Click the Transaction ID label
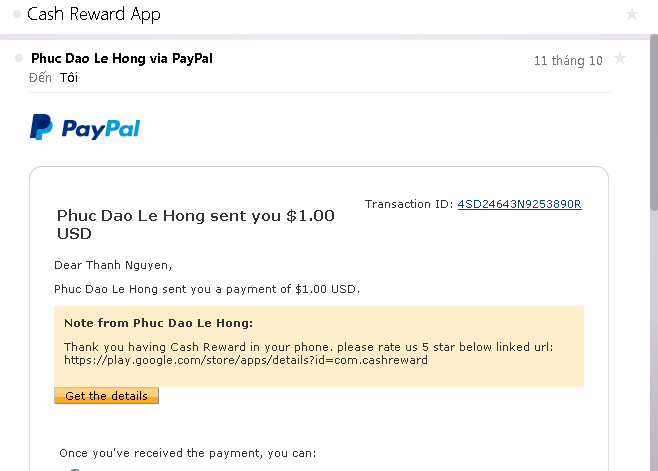This screenshot has width=658, height=471. coord(409,204)
